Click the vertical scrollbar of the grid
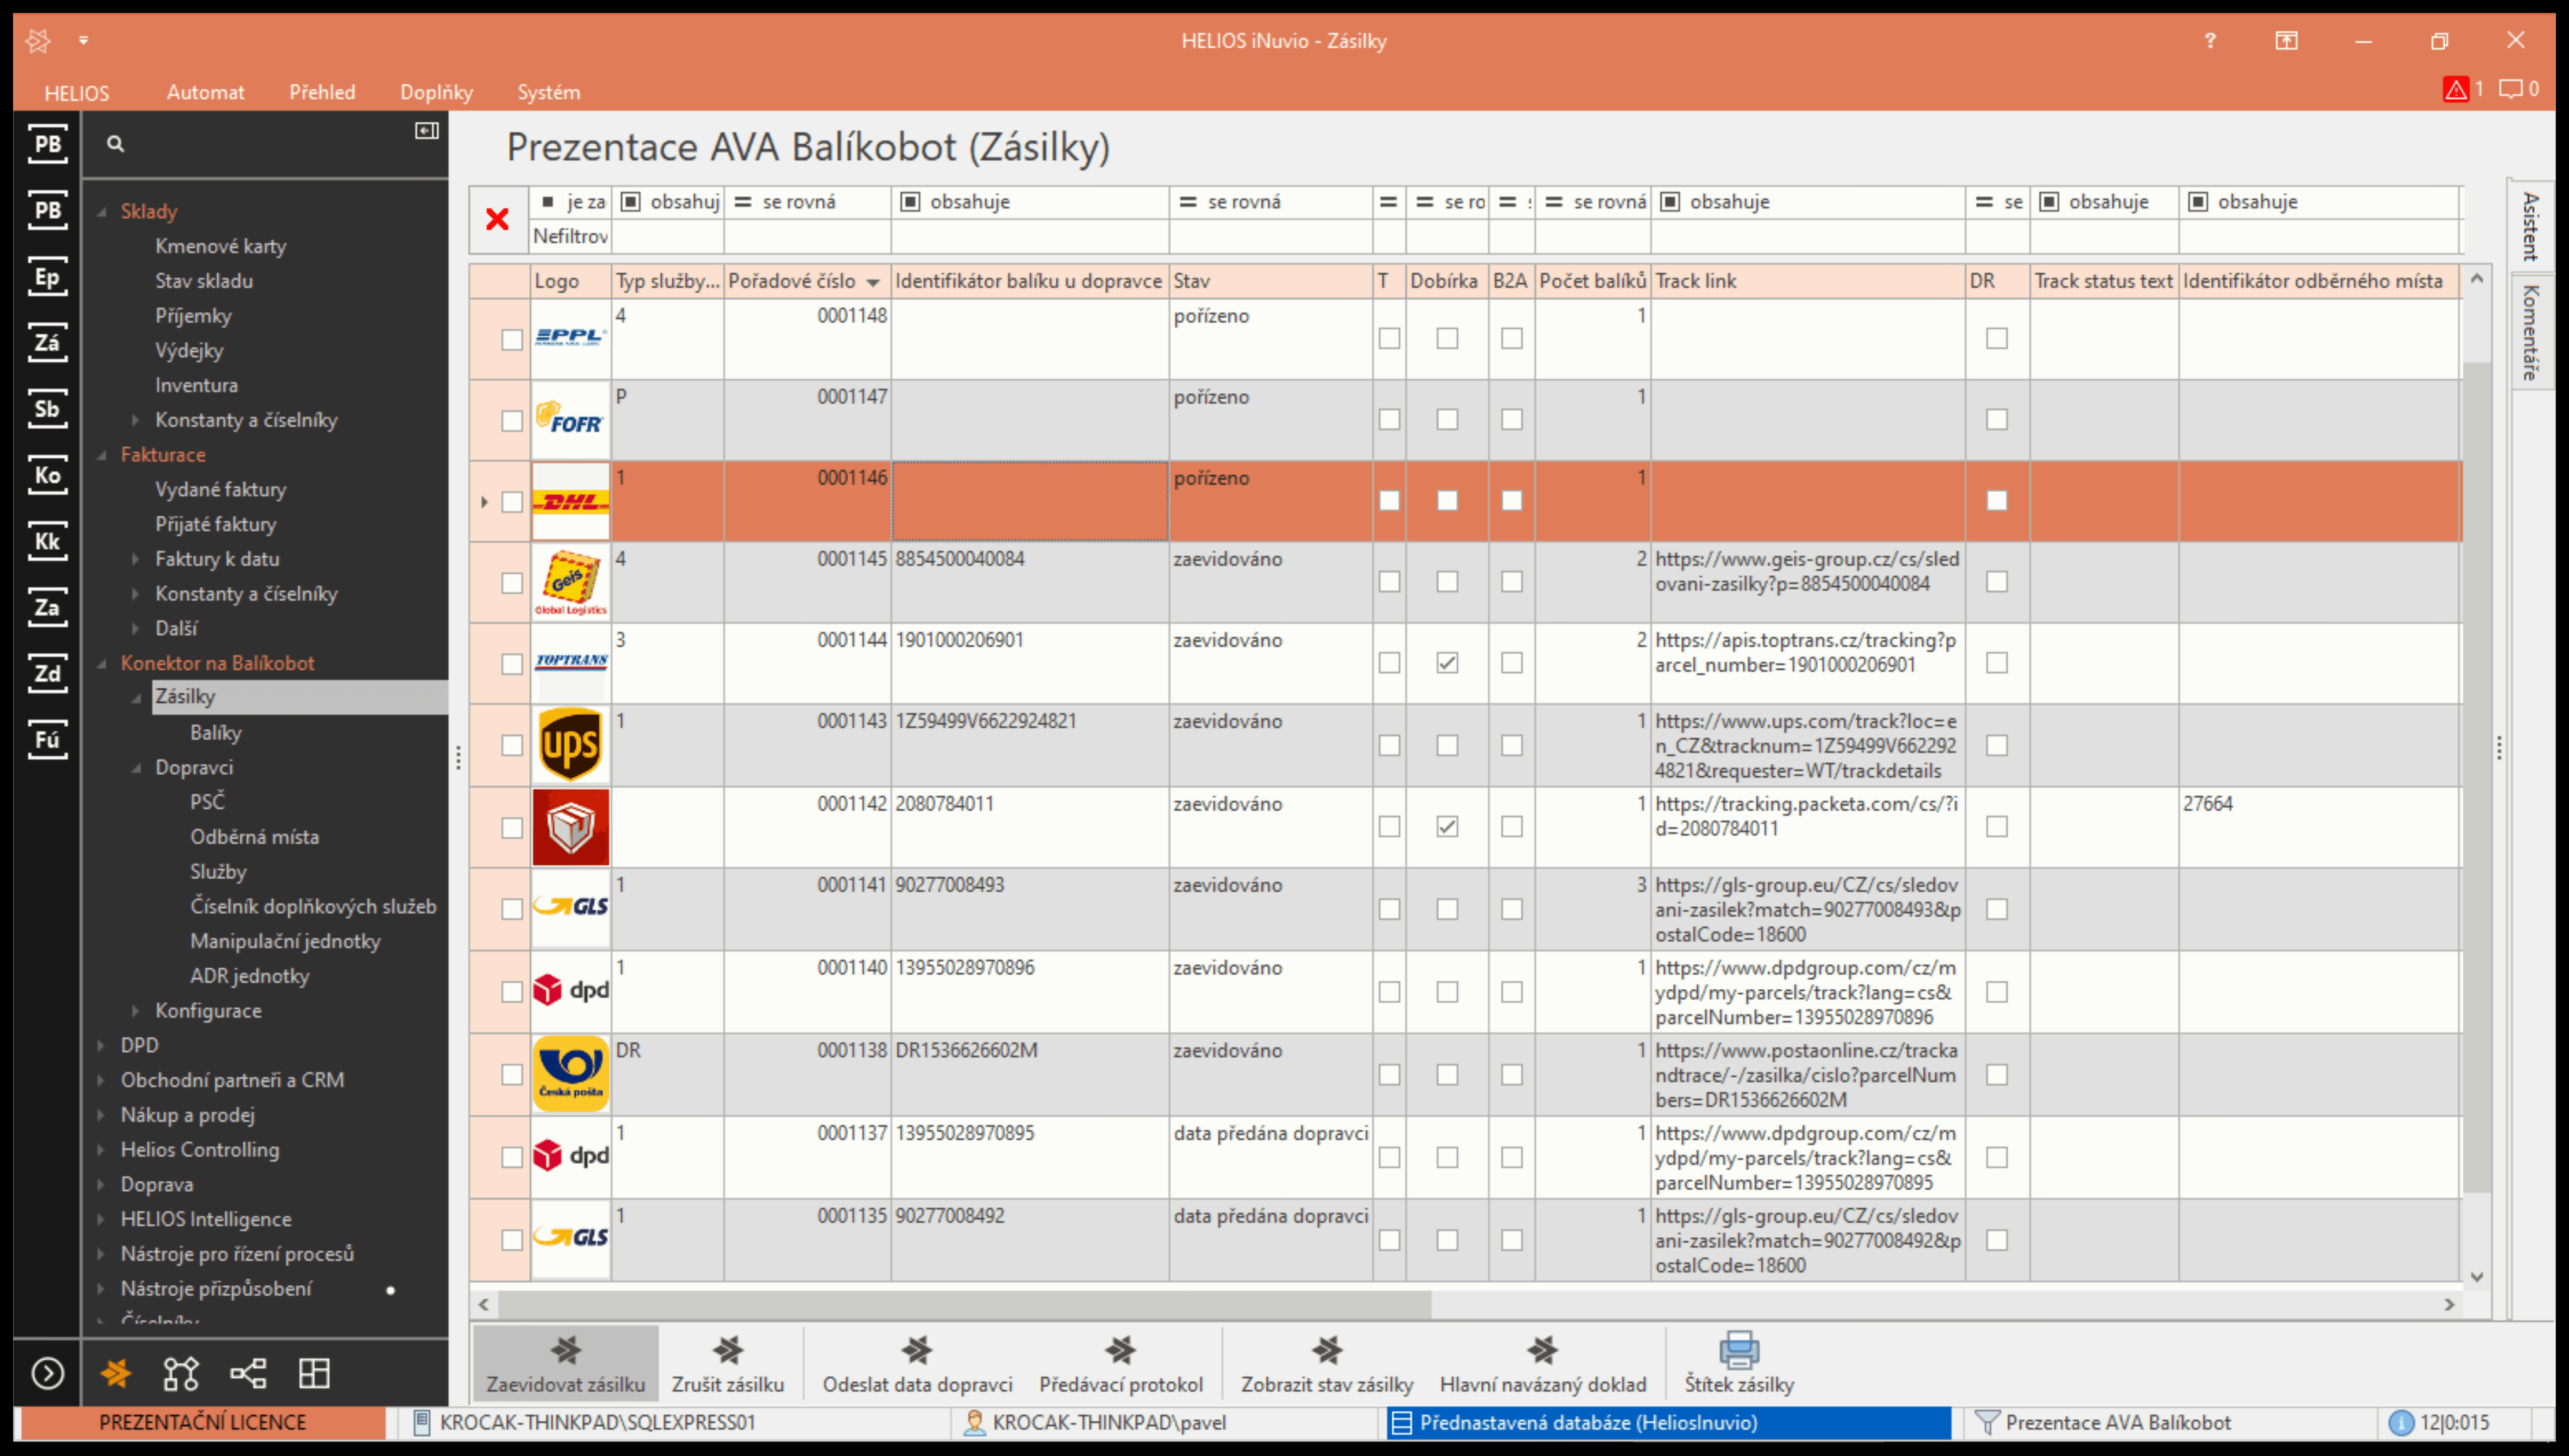2569x1456 pixels. [x=2476, y=778]
